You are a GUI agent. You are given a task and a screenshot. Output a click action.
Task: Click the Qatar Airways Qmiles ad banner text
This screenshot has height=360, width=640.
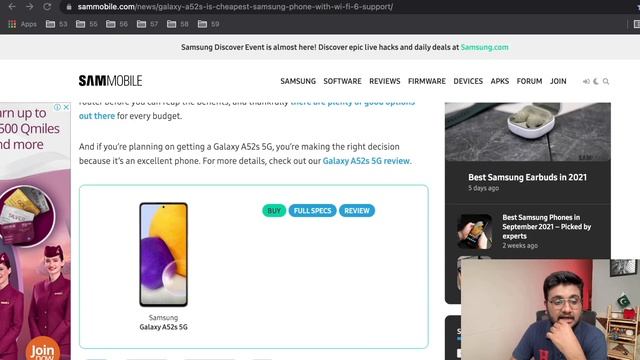(29, 129)
